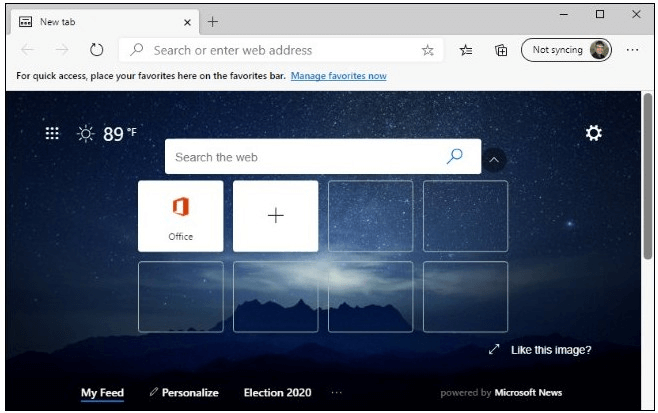Collapse quick links with chevron button
Viewport: 658px width, 413px height.
click(x=495, y=159)
